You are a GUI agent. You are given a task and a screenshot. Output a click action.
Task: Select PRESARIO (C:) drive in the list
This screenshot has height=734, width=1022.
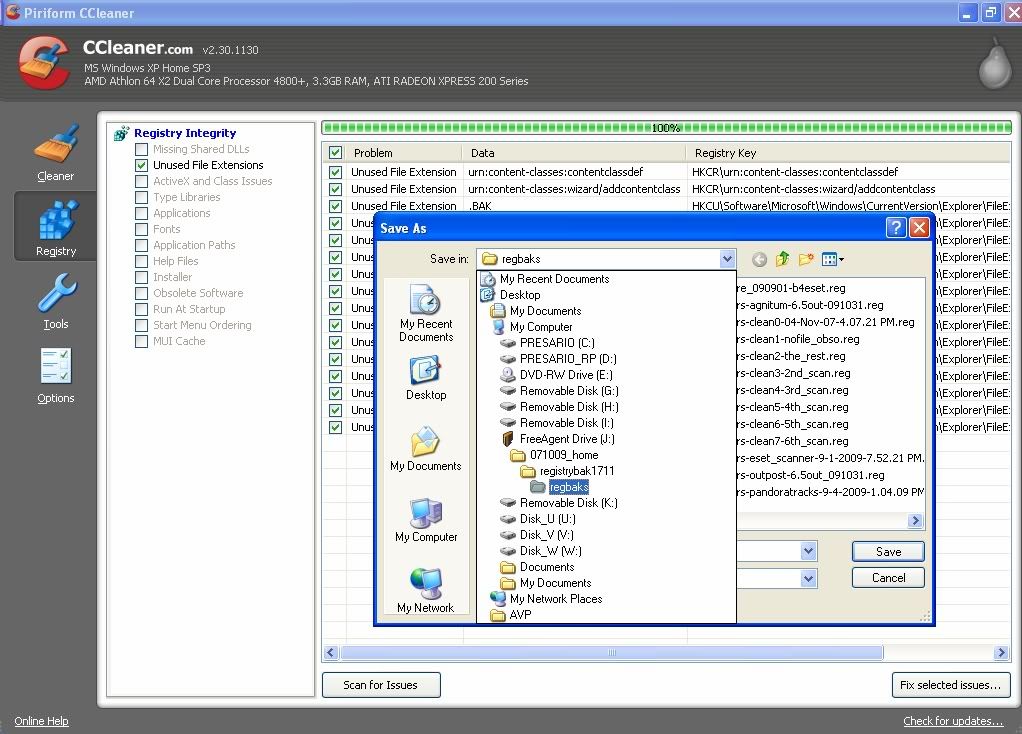[x=557, y=343]
